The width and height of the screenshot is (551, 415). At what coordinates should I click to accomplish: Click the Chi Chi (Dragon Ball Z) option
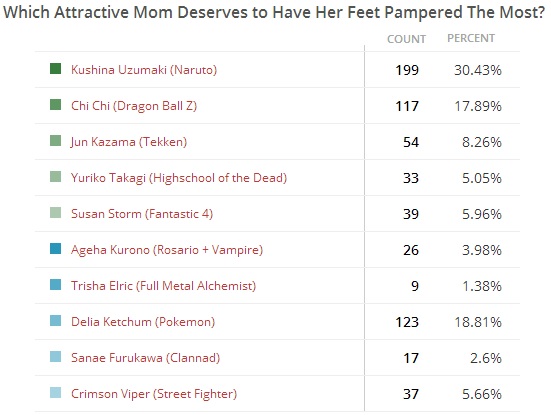coord(134,106)
